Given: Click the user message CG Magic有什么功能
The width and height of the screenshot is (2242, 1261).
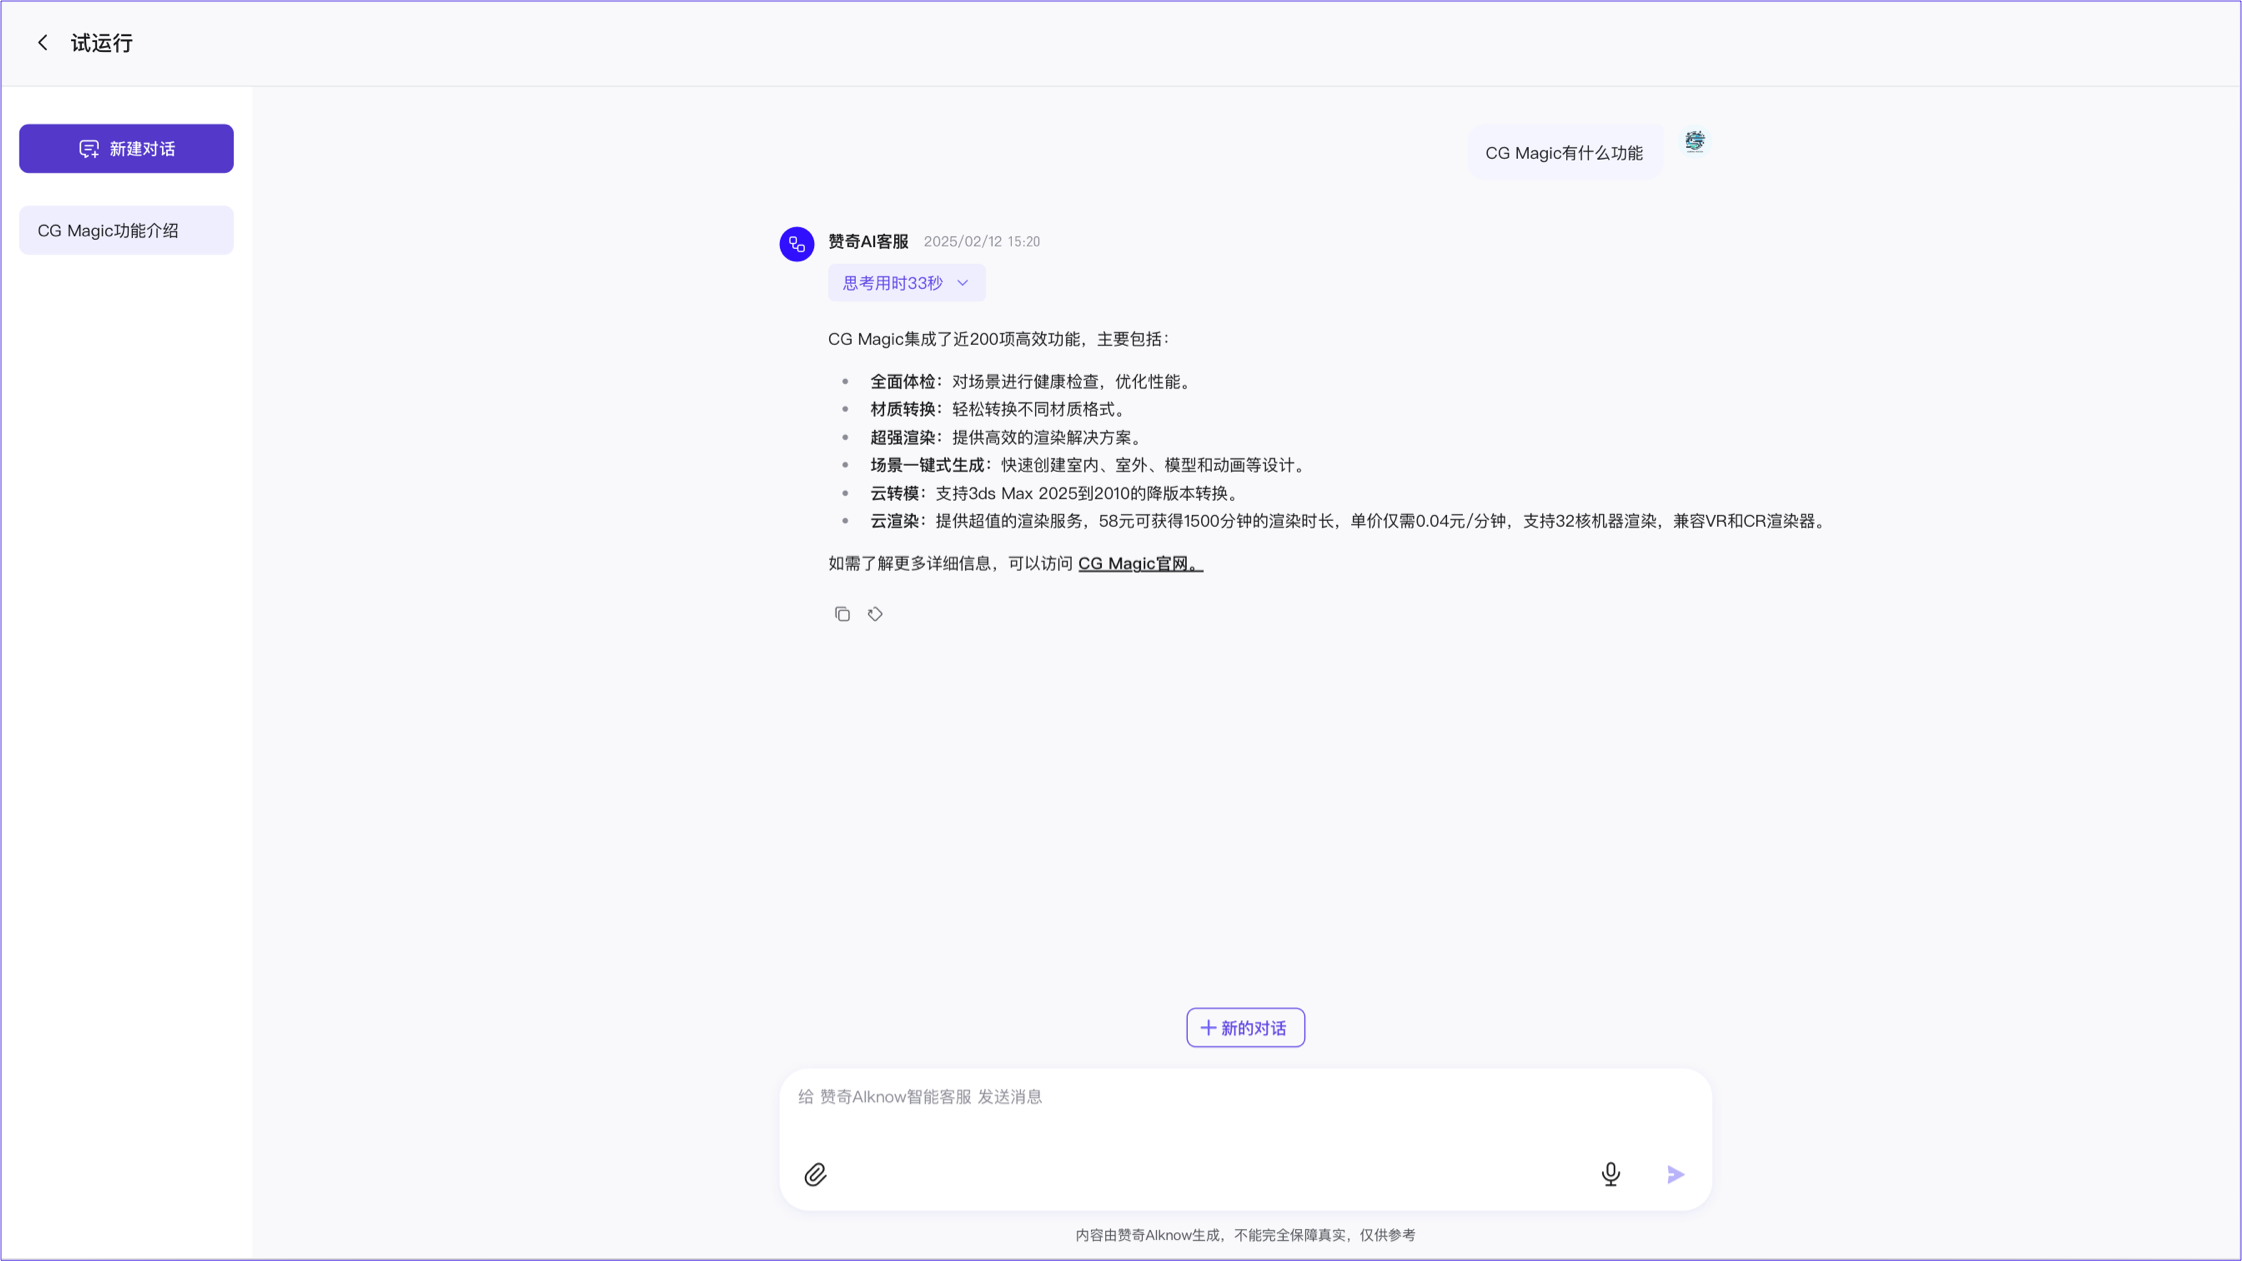Looking at the screenshot, I should [1563, 153].
